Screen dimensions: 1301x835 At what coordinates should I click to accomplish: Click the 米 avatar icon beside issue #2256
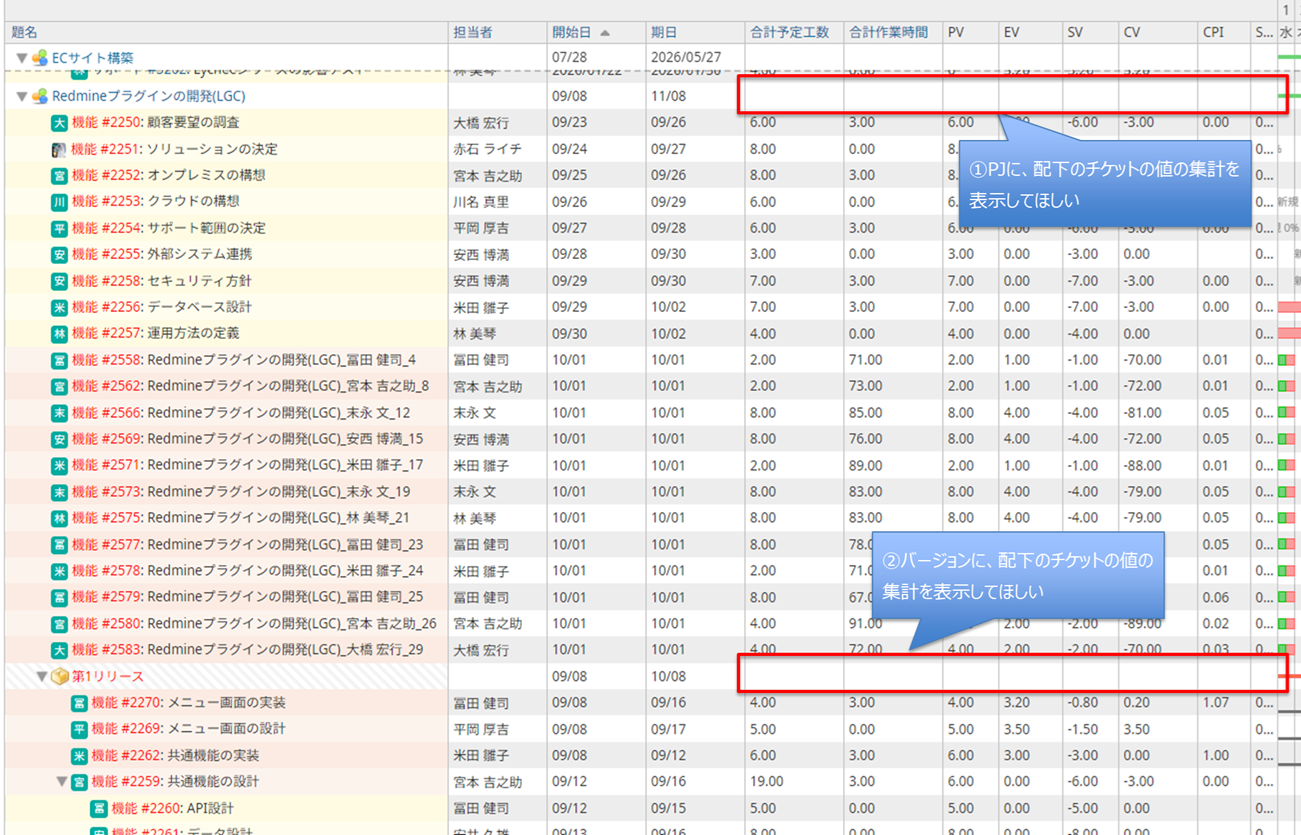pyautogui.click(x=59, y=307)
